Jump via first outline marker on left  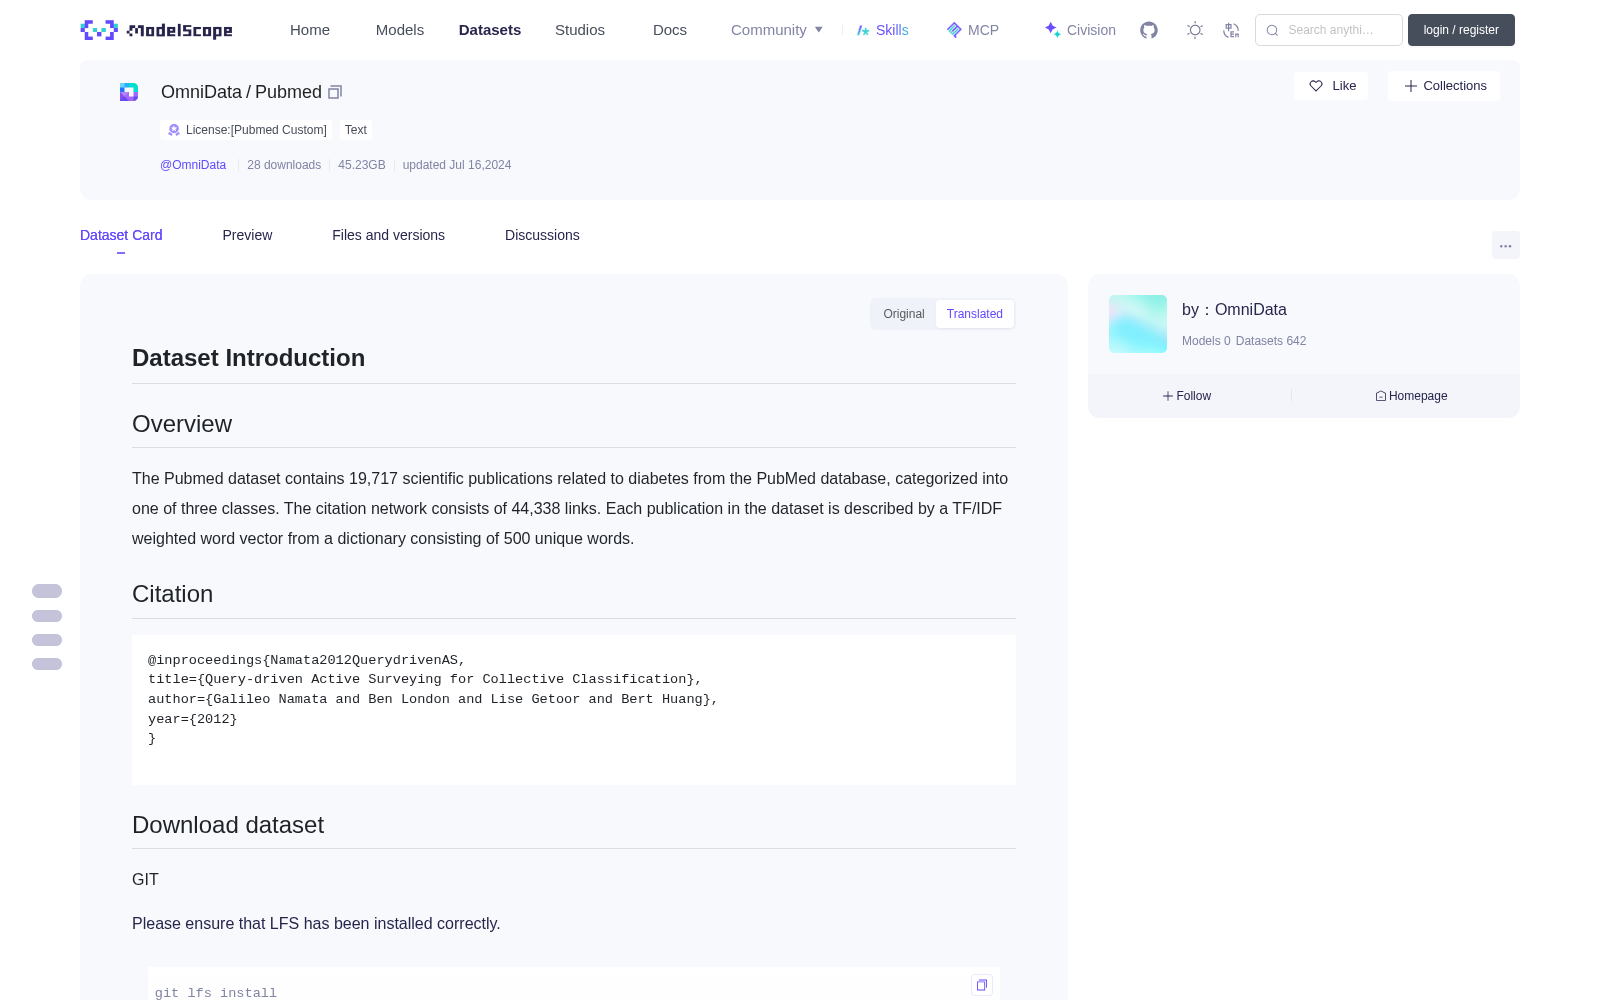pos(47,591)
